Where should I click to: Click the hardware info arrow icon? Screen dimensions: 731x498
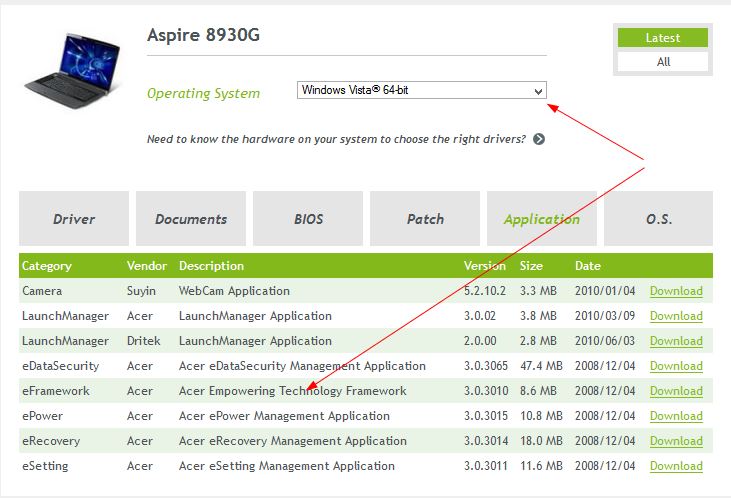tap(538, 139)
